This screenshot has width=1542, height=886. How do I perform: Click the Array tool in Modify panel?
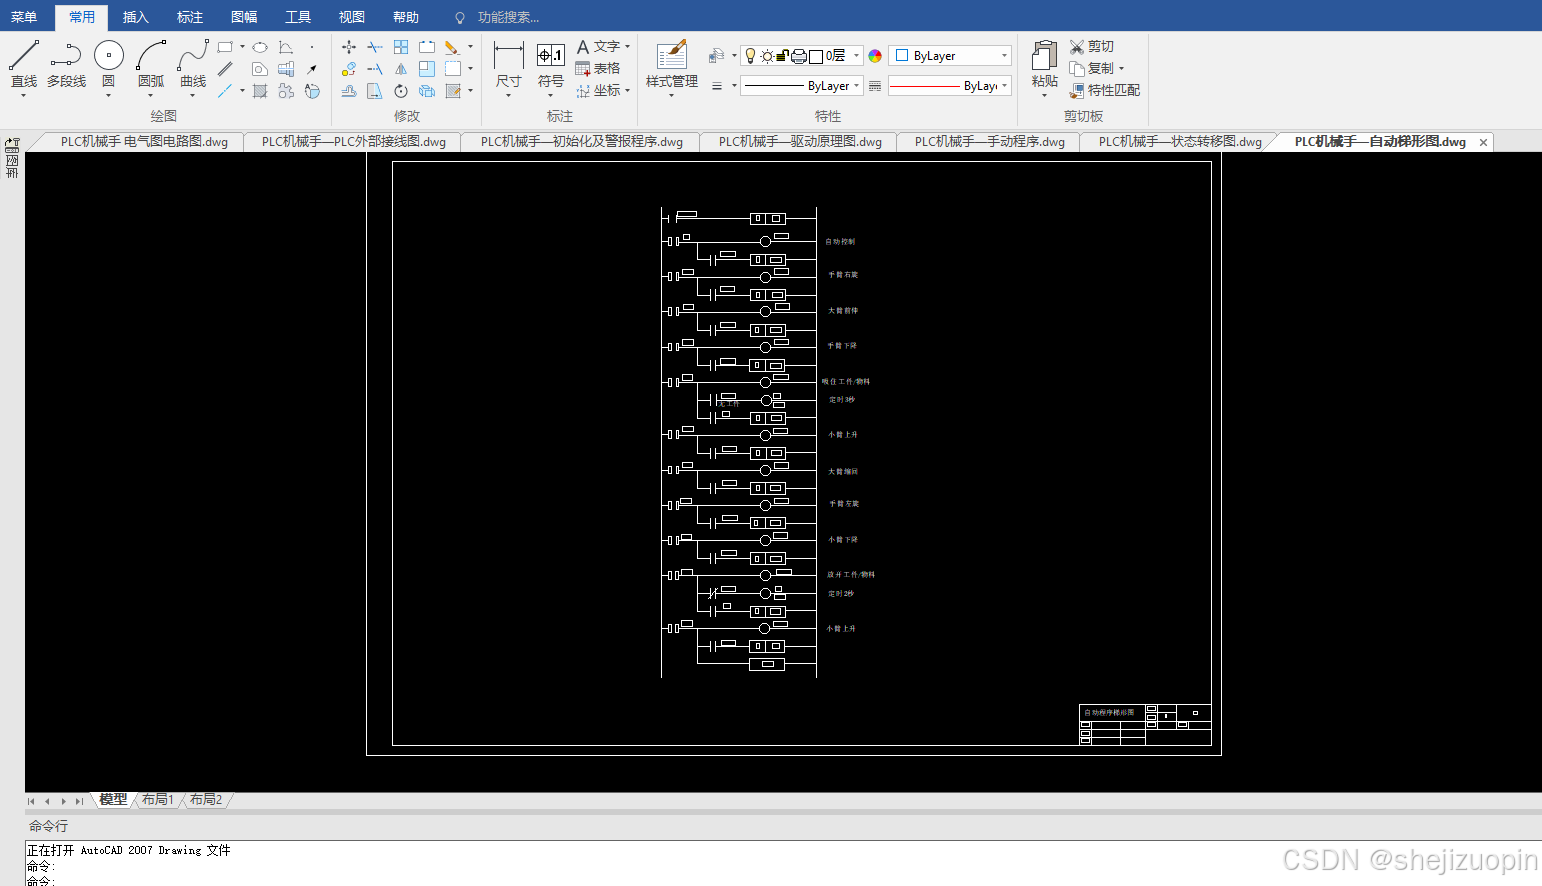coord(401,47)
